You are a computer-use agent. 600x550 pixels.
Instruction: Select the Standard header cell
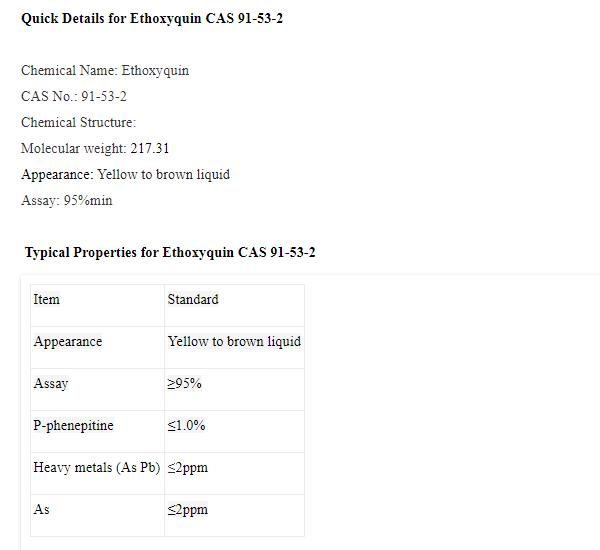pos(193,299)
